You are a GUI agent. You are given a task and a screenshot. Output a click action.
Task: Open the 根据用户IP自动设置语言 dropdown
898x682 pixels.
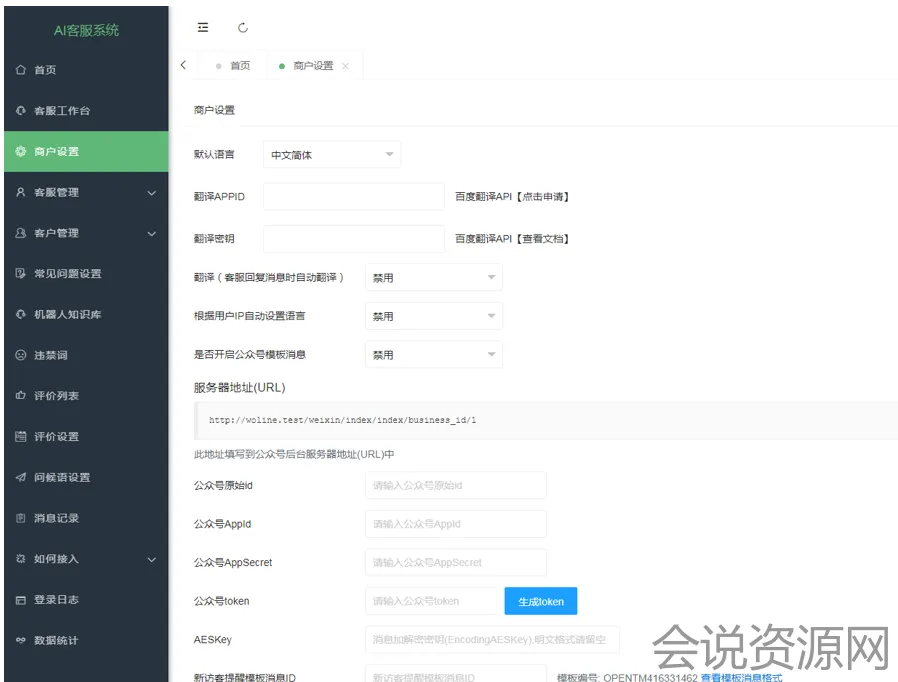coord(433,316)
